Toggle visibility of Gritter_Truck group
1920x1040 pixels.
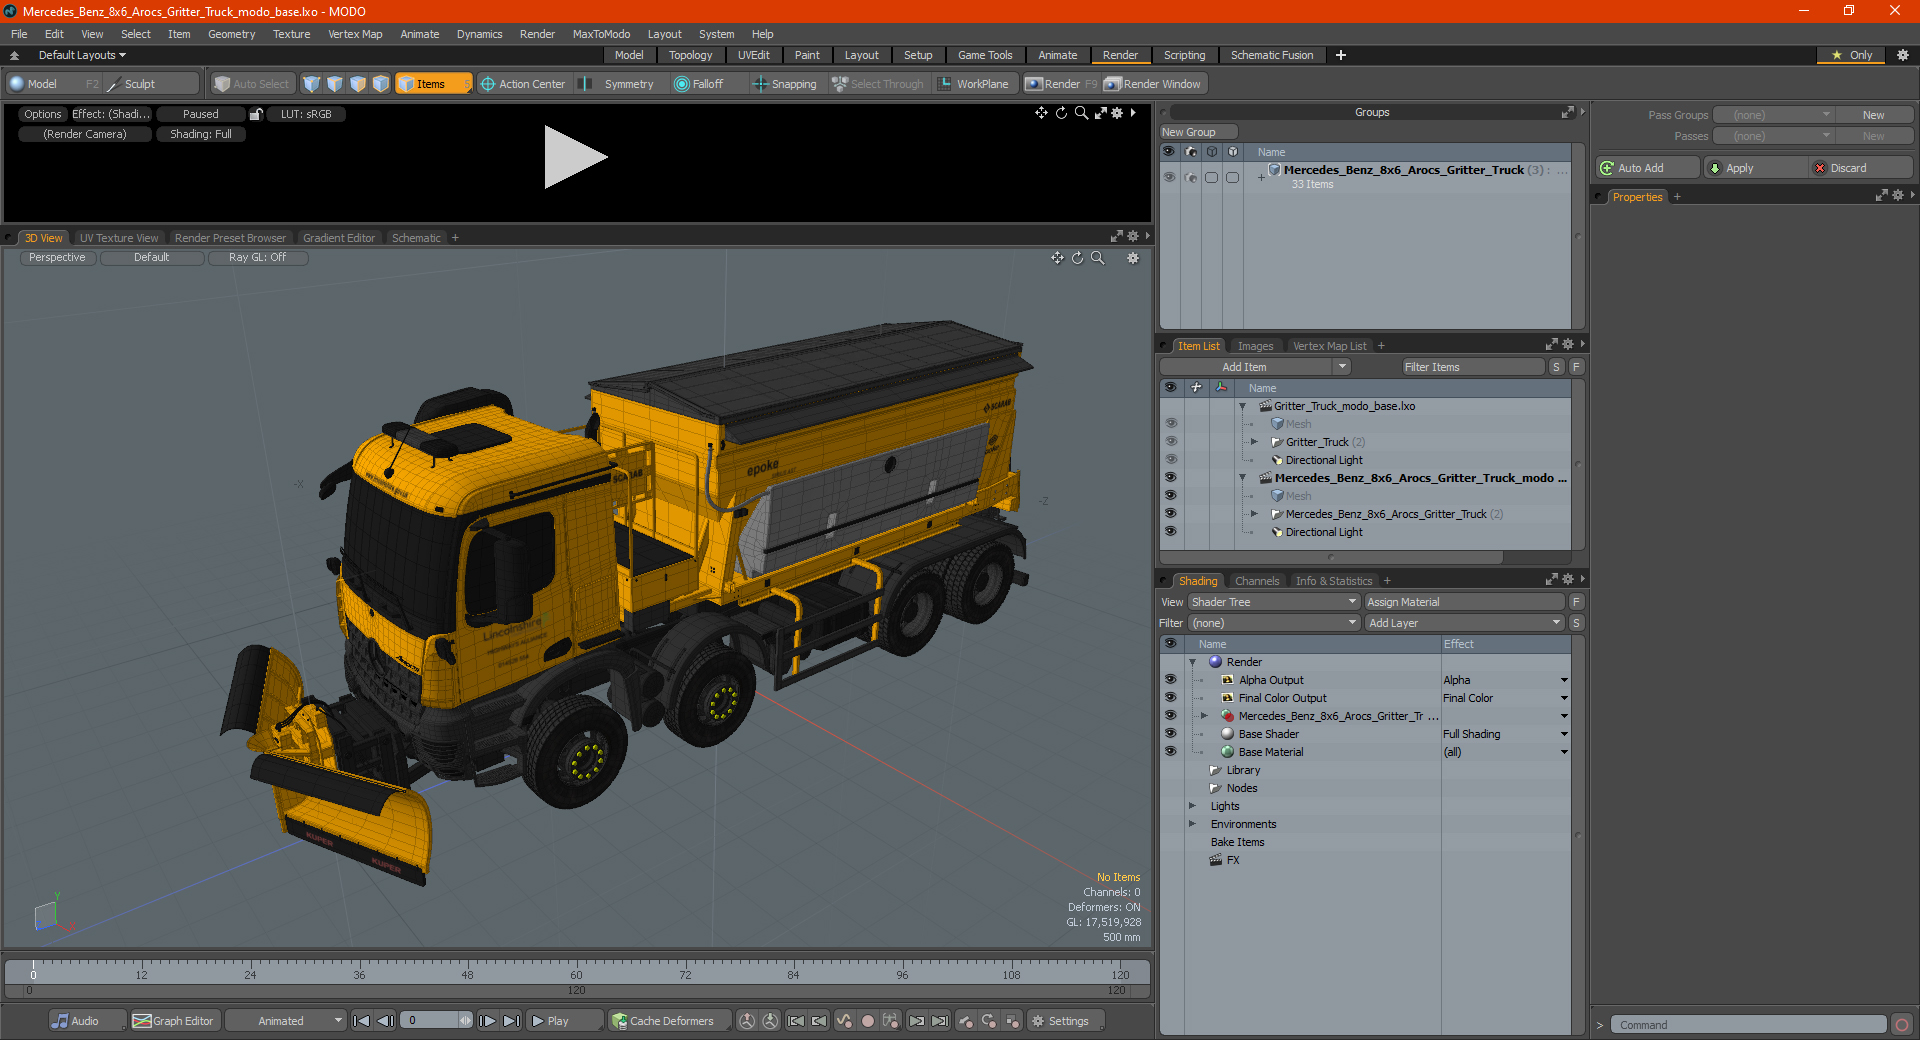(x=1170, y=442)
